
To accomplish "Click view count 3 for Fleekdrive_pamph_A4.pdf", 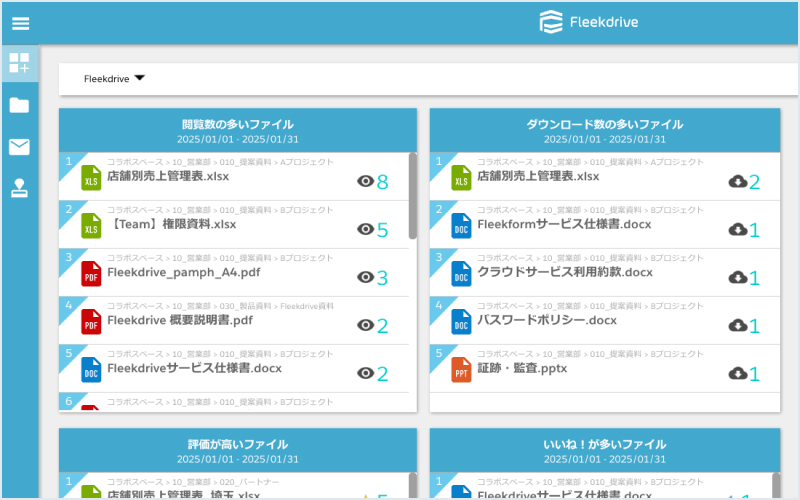I will [x=383, y=278].
